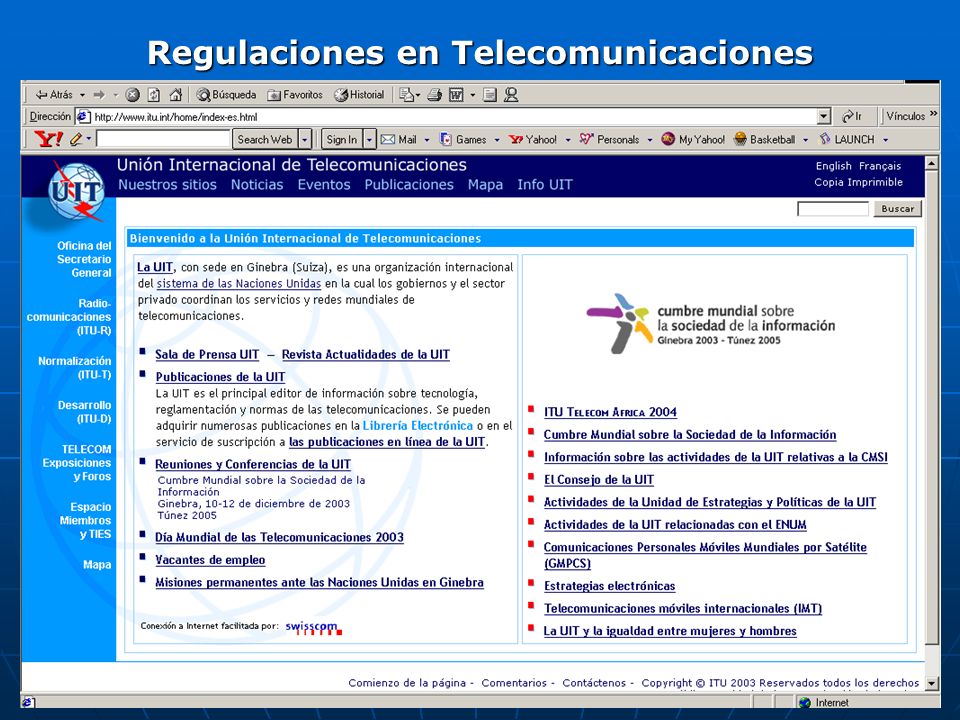The image size is (960, 720).
Task: Click the Yahoo Games icon
Action: (x=446, y=140)
